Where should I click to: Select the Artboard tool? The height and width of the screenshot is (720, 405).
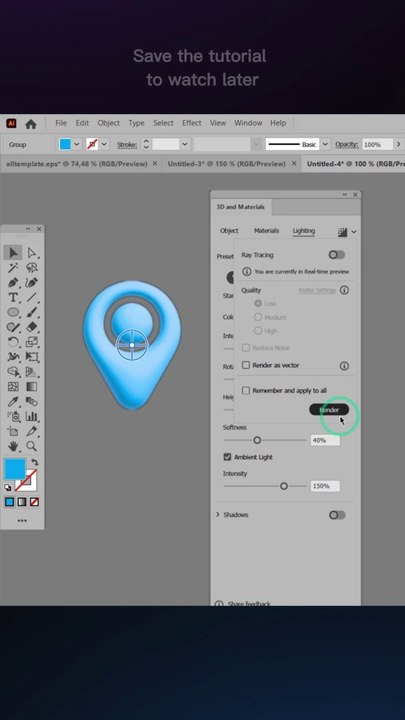(13, 431)
